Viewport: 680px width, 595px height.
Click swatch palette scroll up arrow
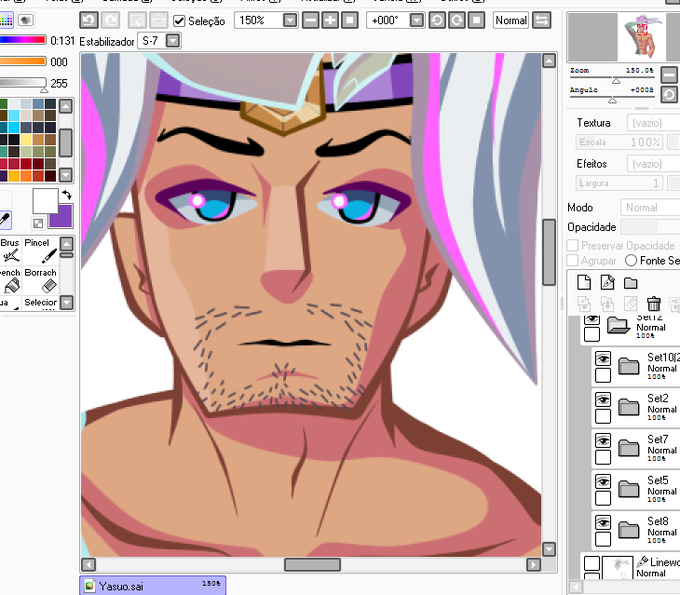click(65, 106)
